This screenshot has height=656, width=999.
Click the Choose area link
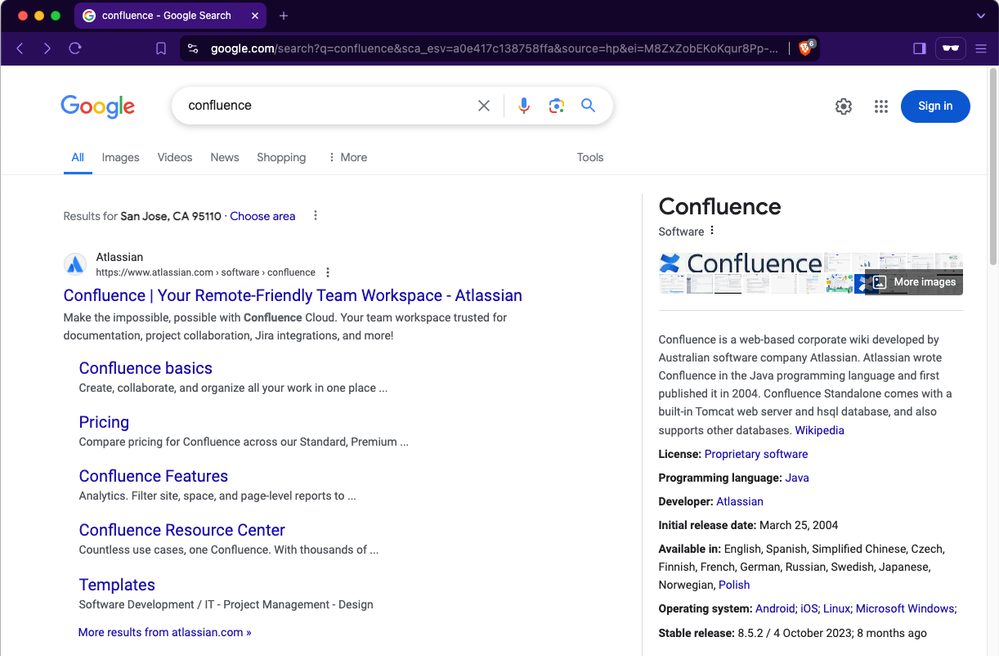point(262,216)
